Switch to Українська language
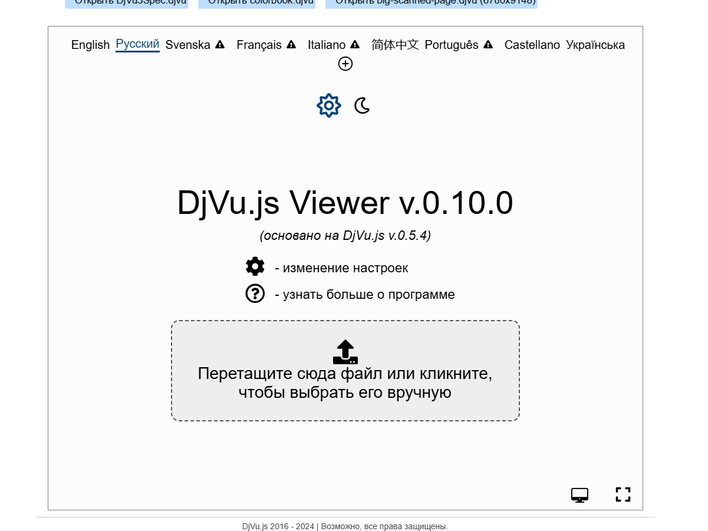708x531 pixels. click(x=595, y=45)
